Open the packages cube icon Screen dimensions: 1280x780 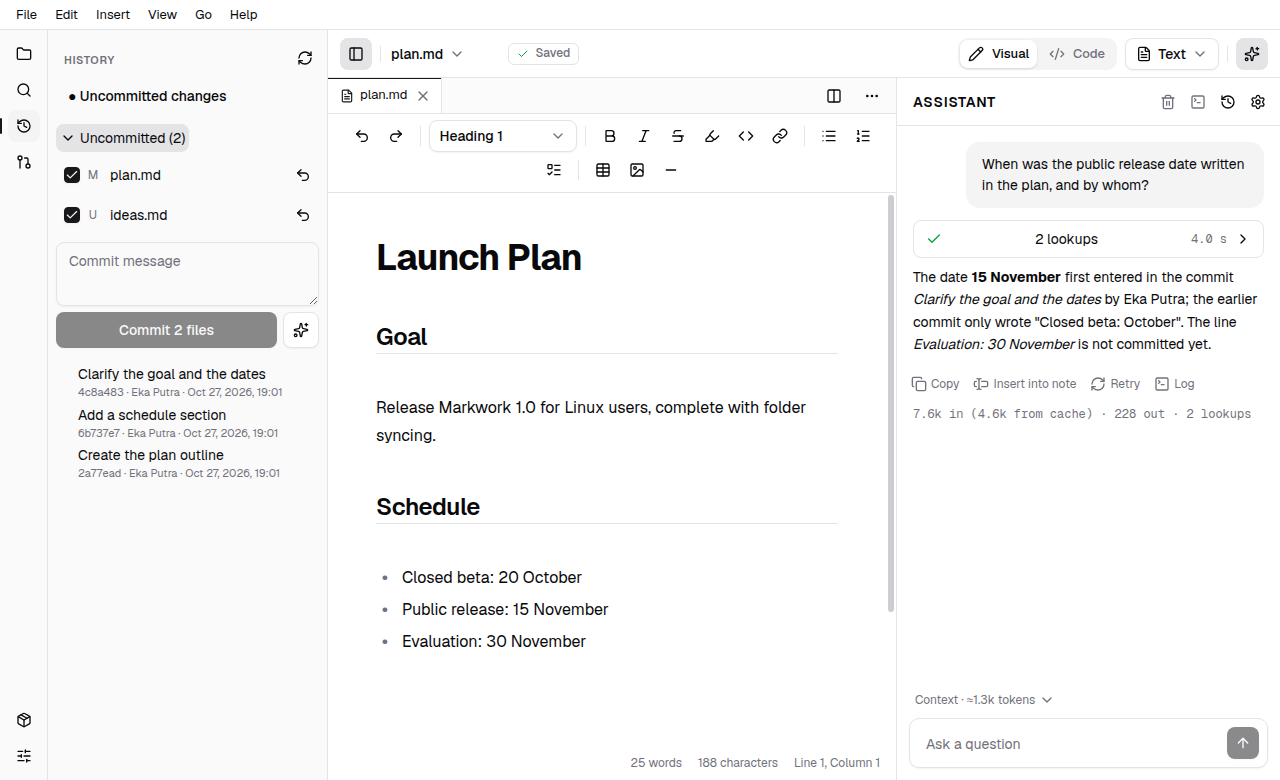tap(24, 720)
